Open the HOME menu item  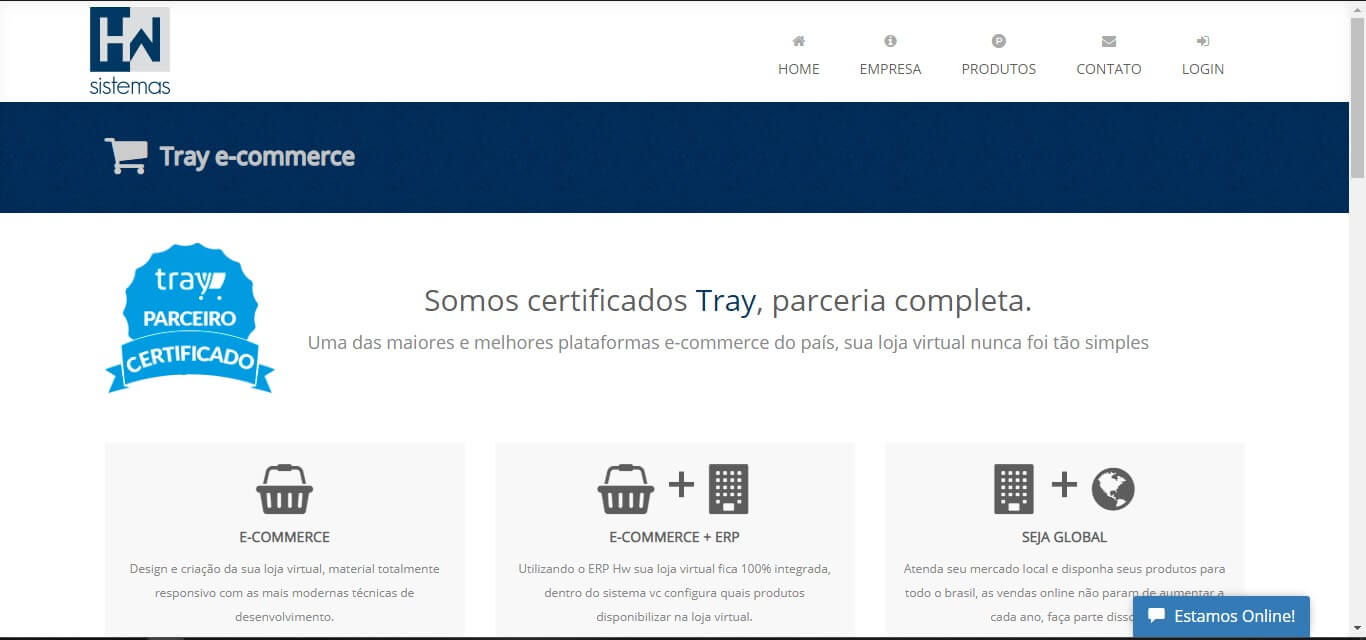coord(799,69)
